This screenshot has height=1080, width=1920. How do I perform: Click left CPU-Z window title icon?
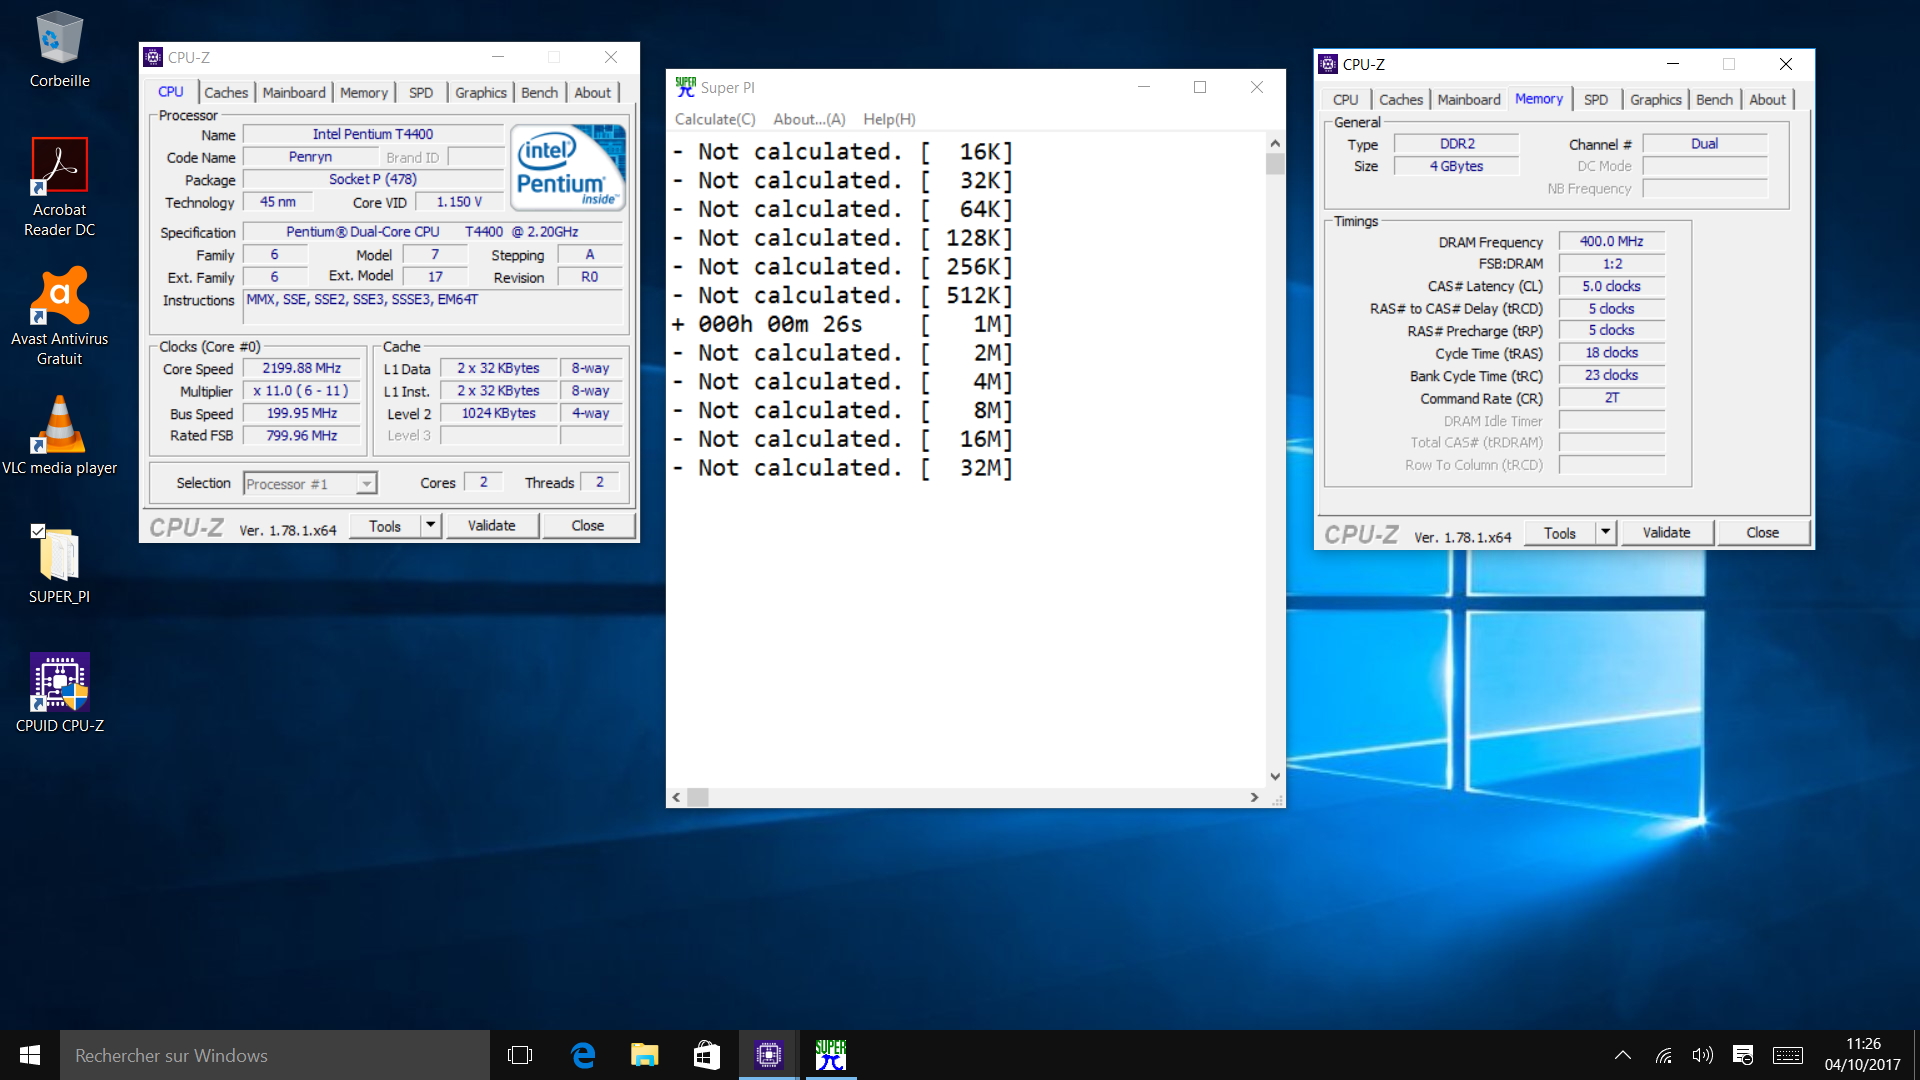pyautogui.click(x=153, y=57)
